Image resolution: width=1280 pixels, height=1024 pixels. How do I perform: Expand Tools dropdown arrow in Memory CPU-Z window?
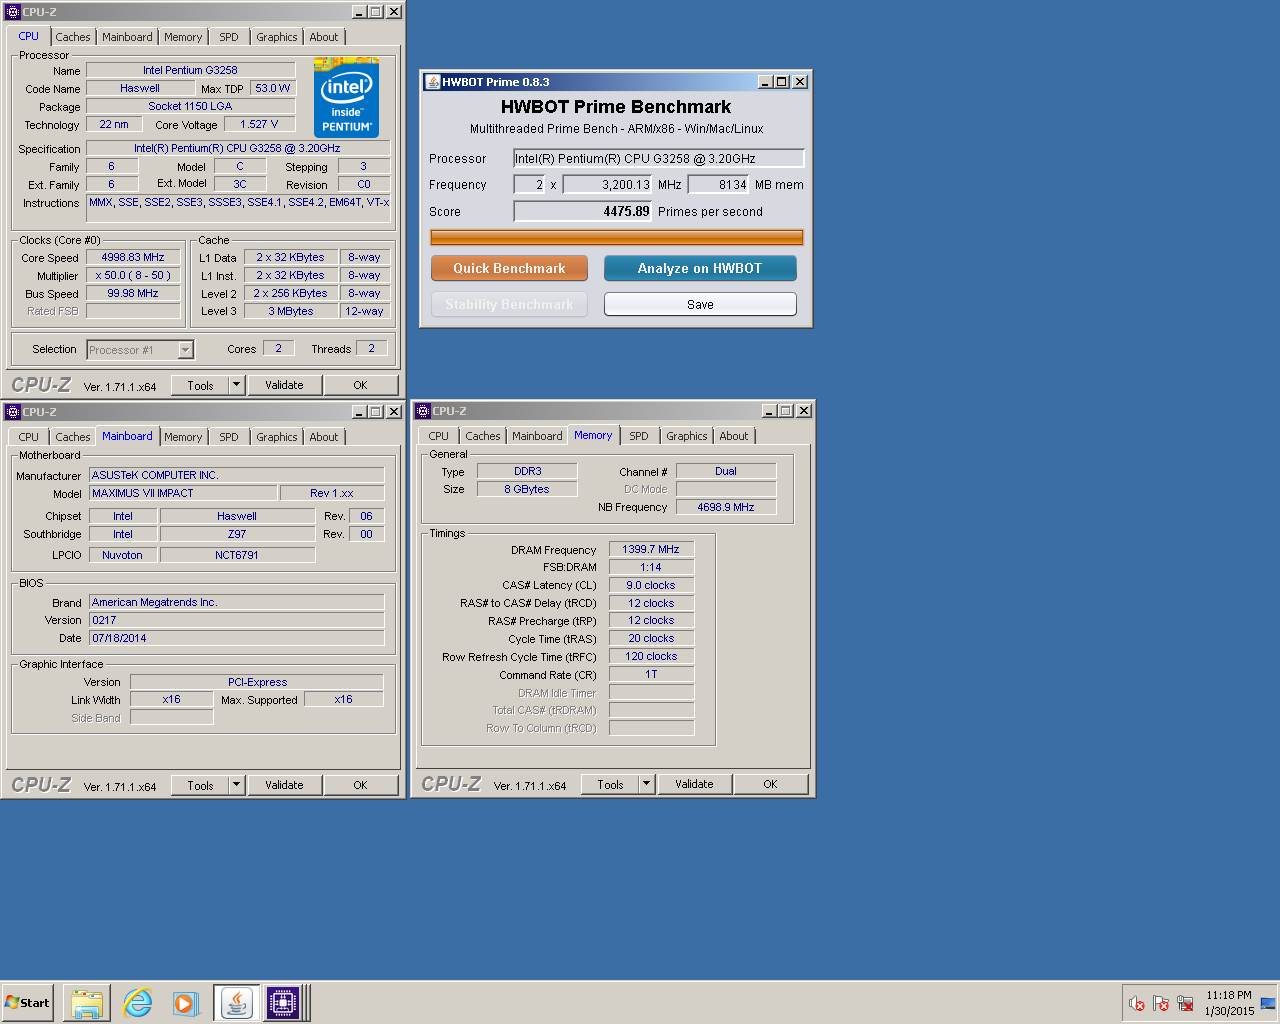click(647, 784)
